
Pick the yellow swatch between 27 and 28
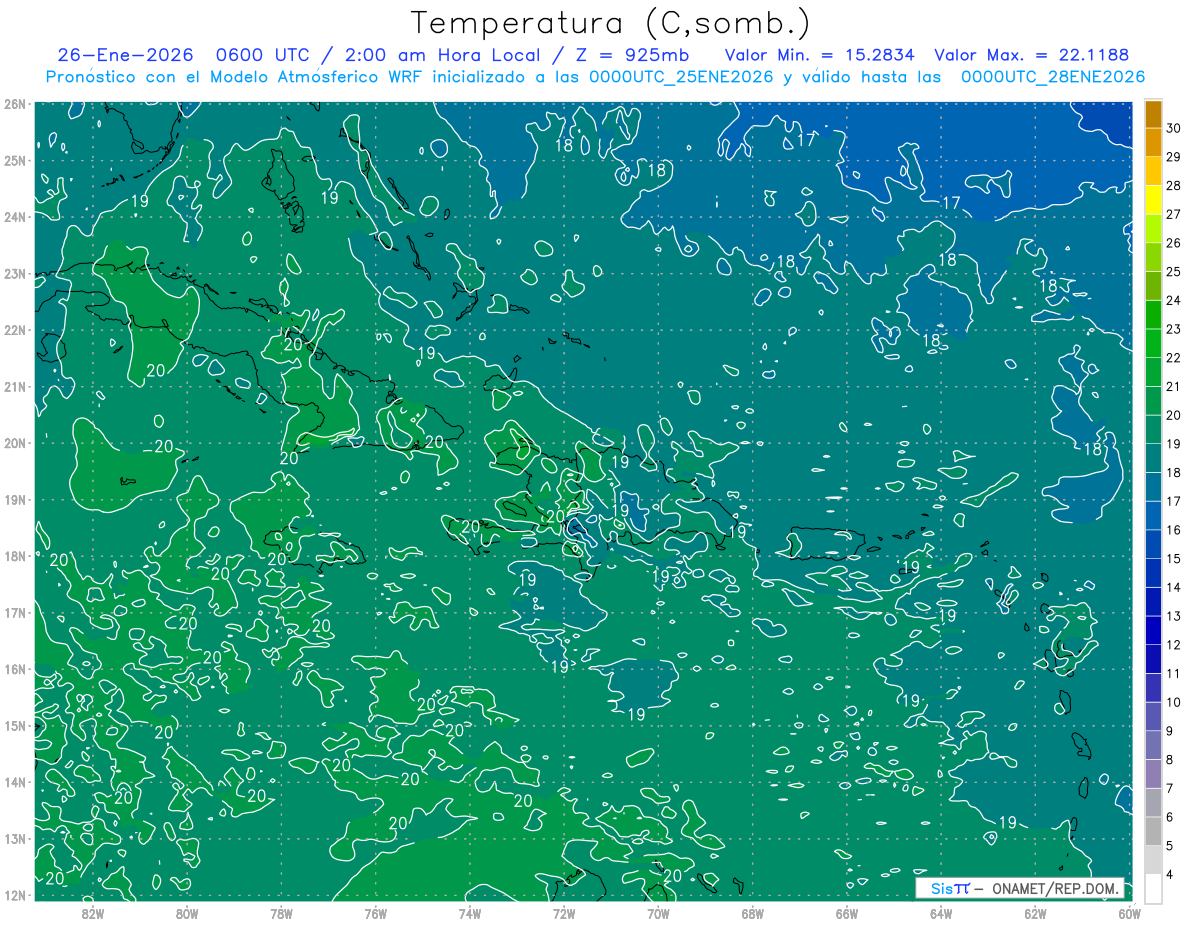1154,200
